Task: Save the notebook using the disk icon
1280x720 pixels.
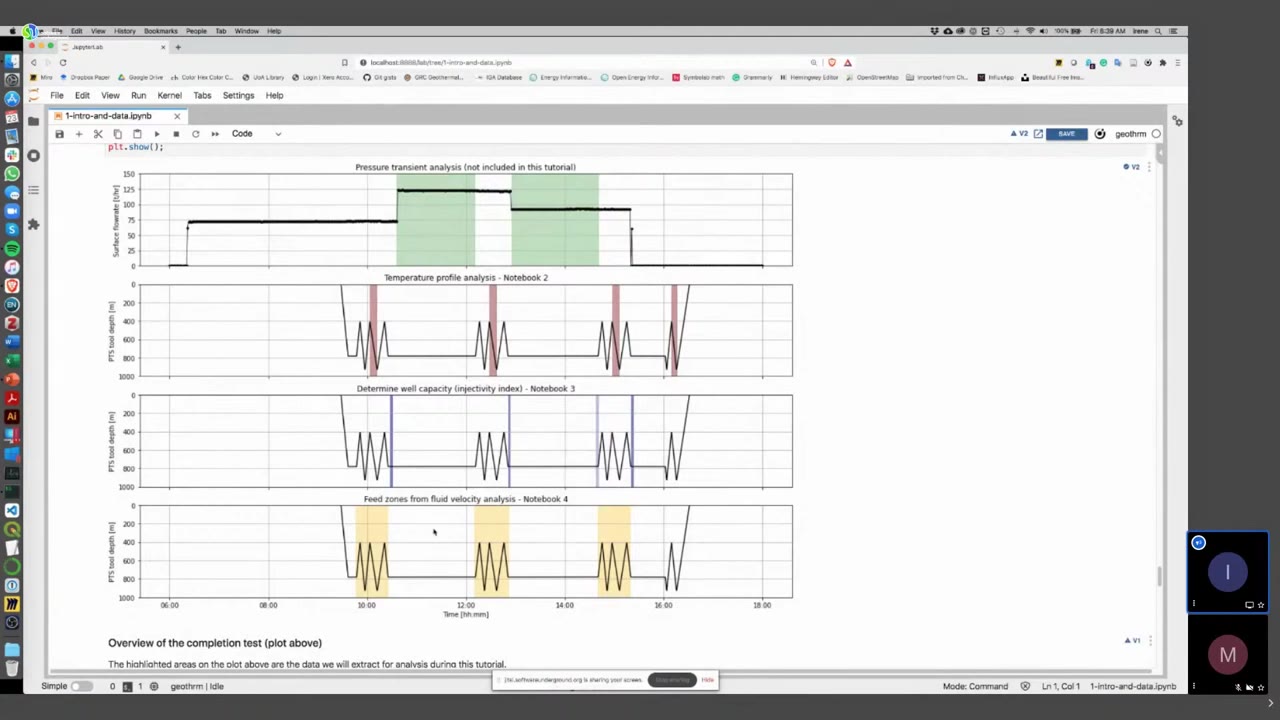Action: [x=60, y=133]
